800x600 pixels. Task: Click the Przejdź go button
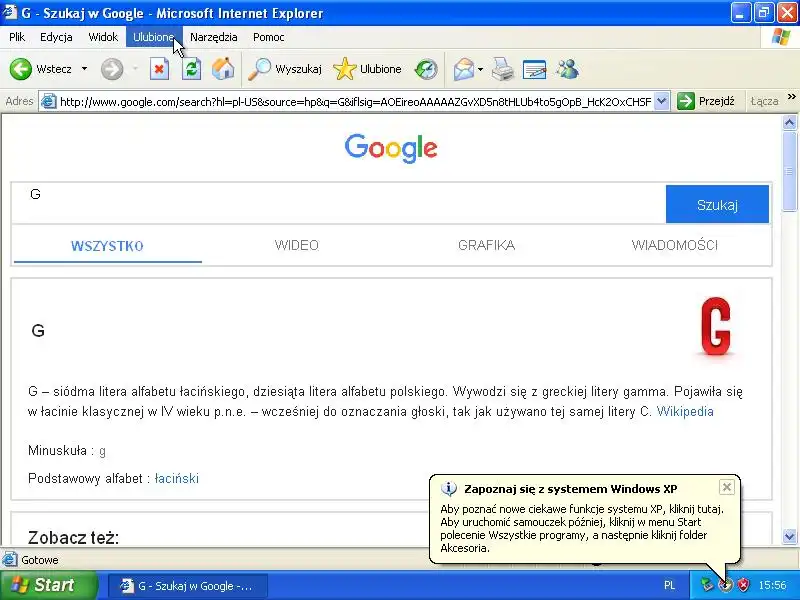(x=706, y=101)
